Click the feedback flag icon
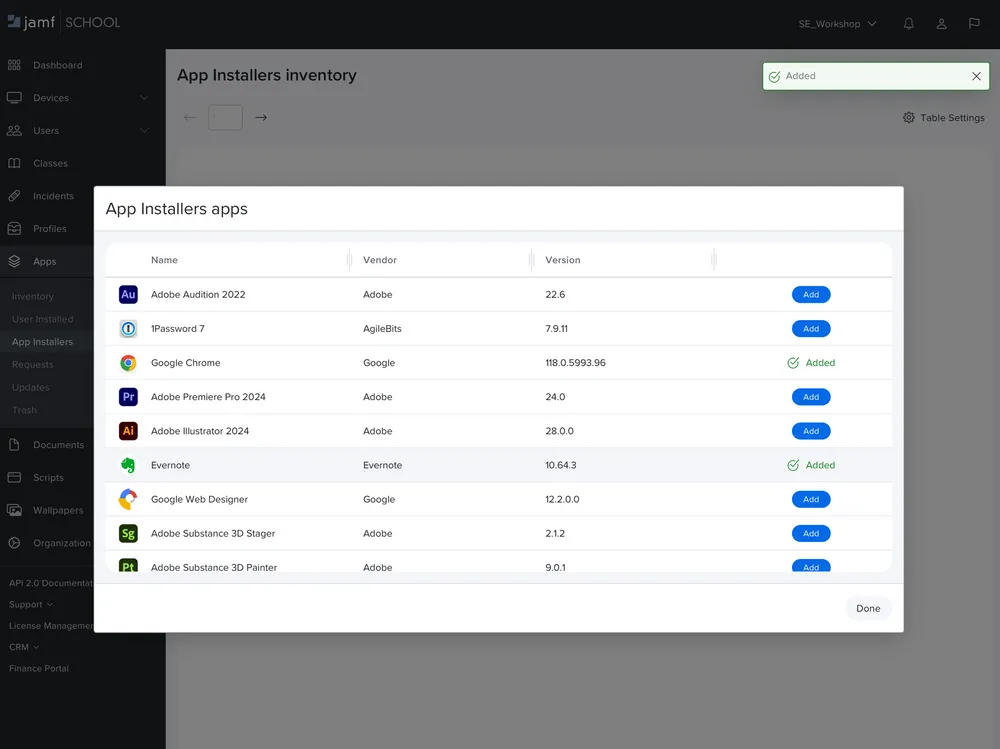Viewport: 1000px width, 749px height. [974, 23]
